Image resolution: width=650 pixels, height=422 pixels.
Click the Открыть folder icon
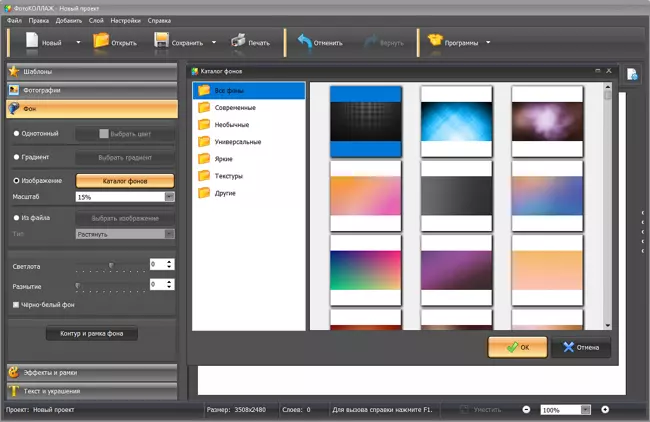[101, 42]
